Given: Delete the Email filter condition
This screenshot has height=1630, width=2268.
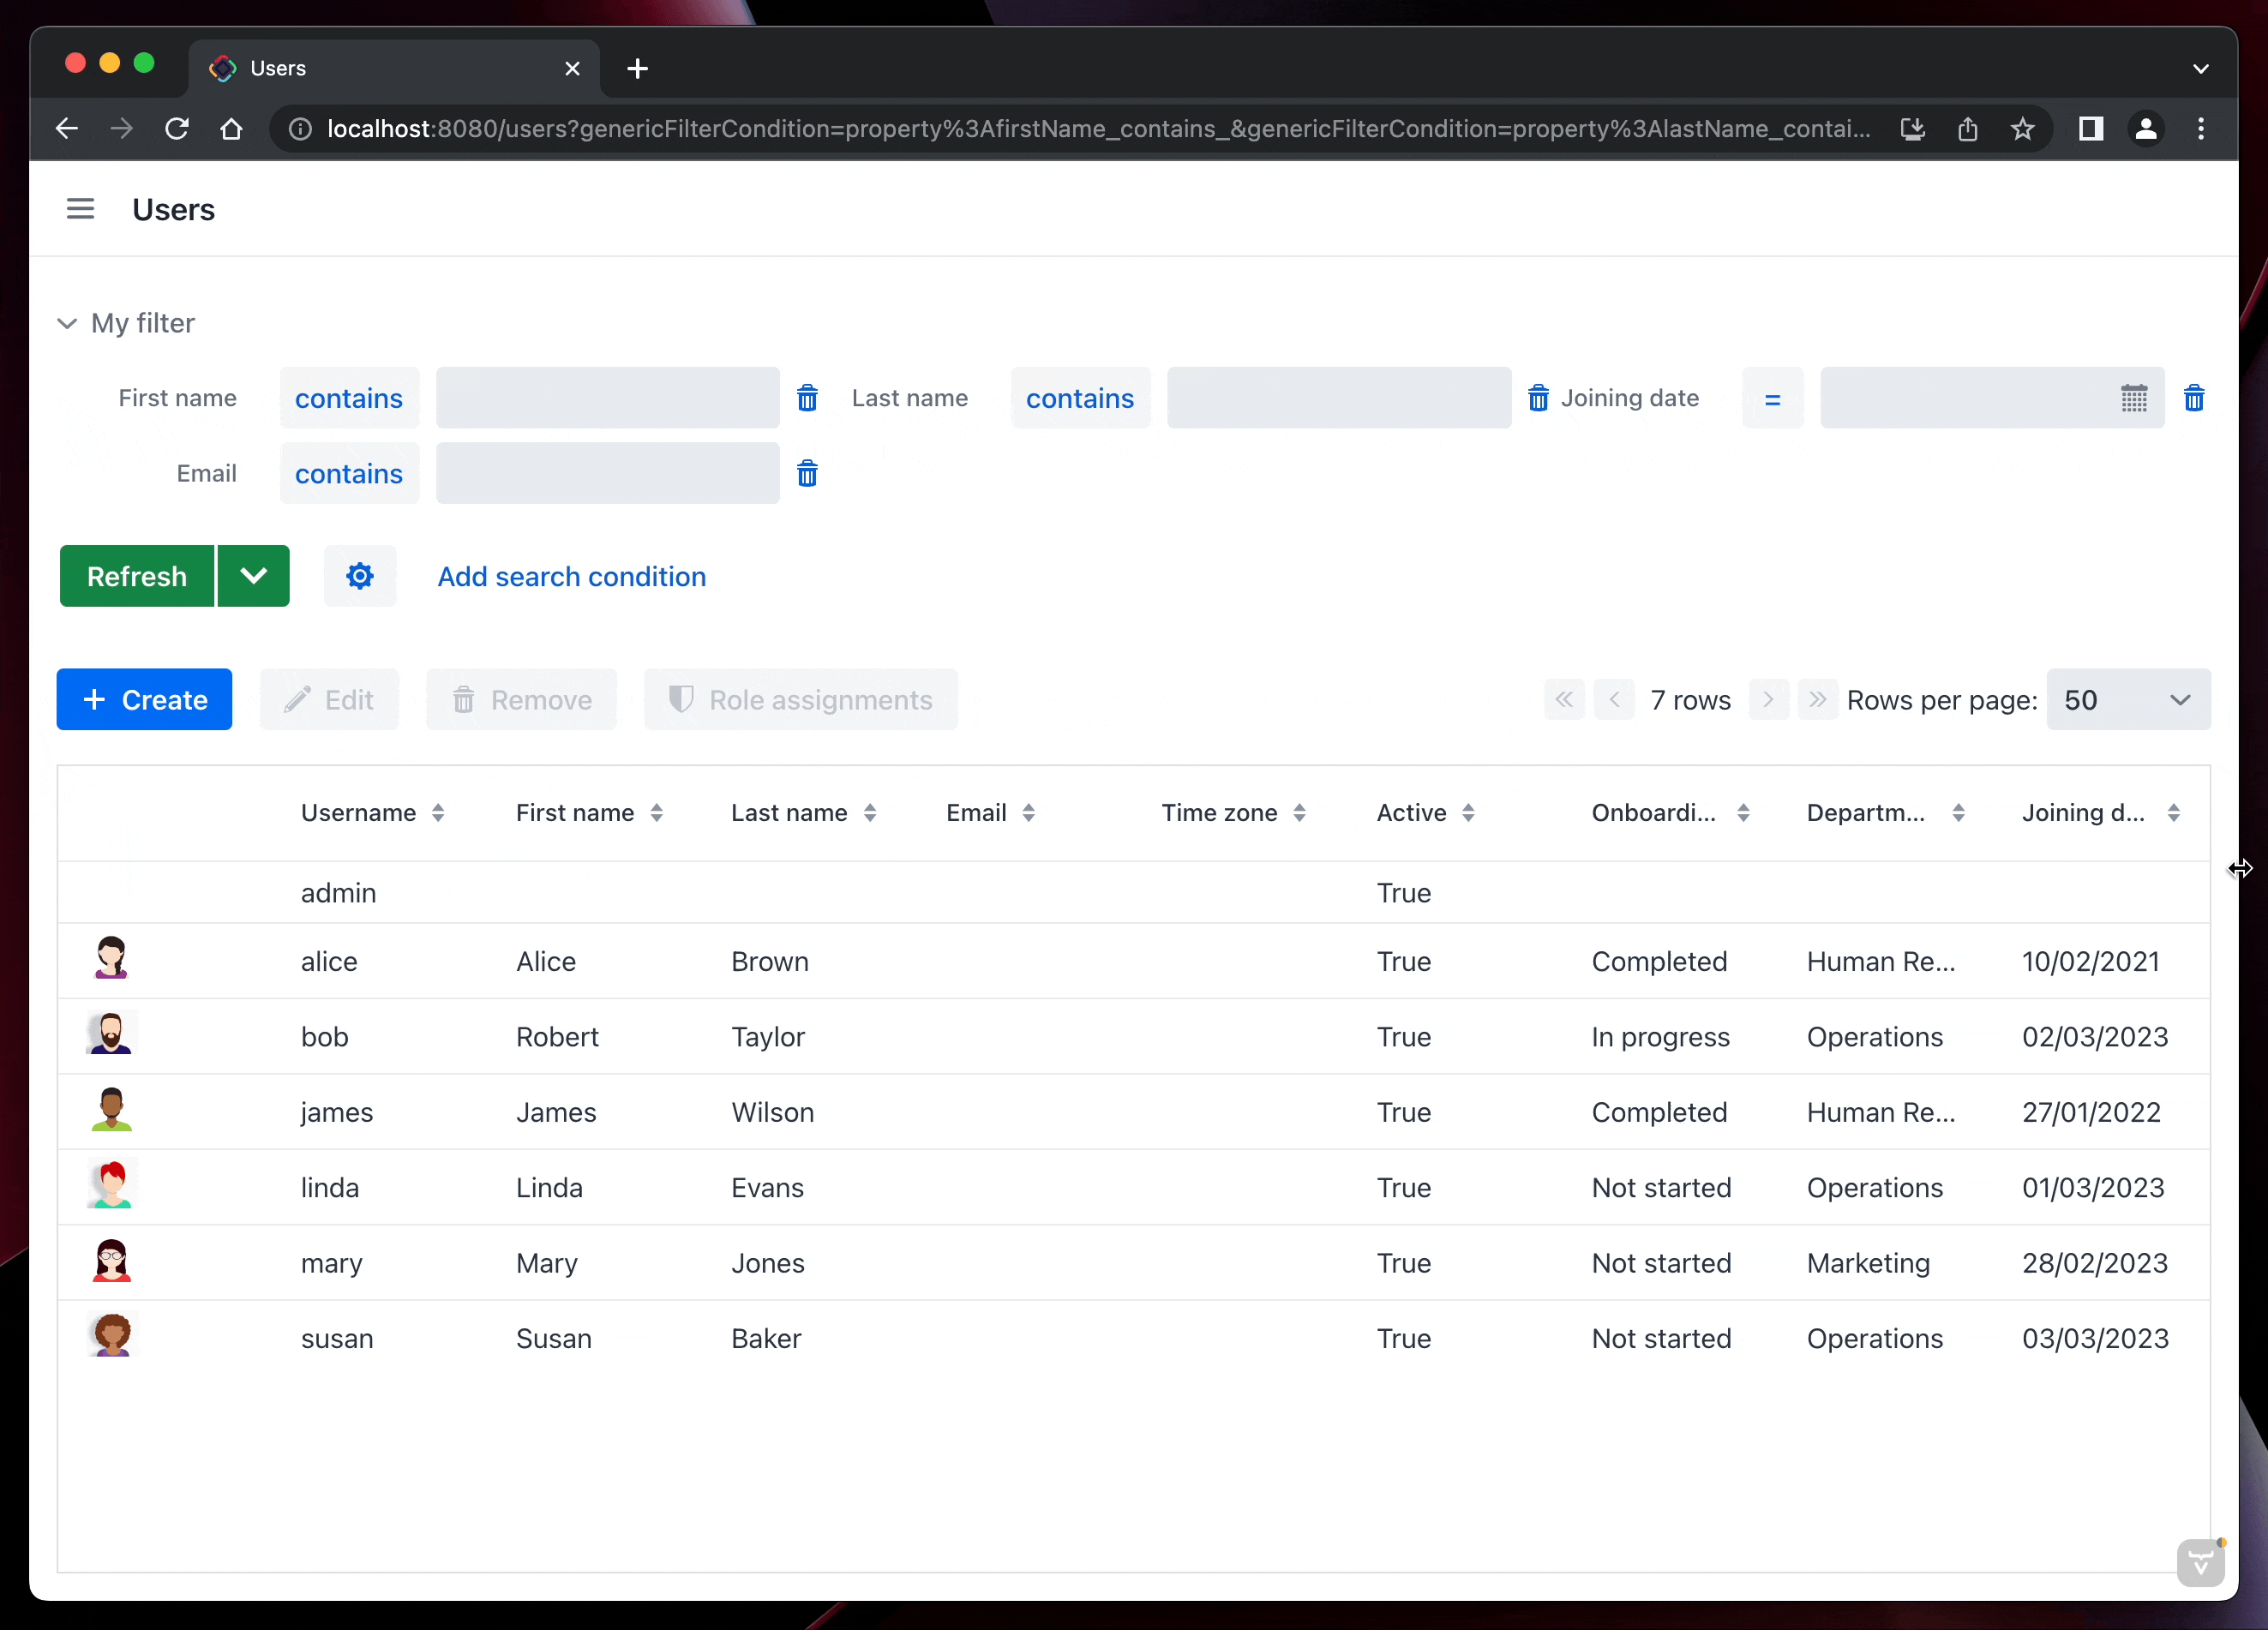Looking at the screenshot, I should click(x=807, y=473).
